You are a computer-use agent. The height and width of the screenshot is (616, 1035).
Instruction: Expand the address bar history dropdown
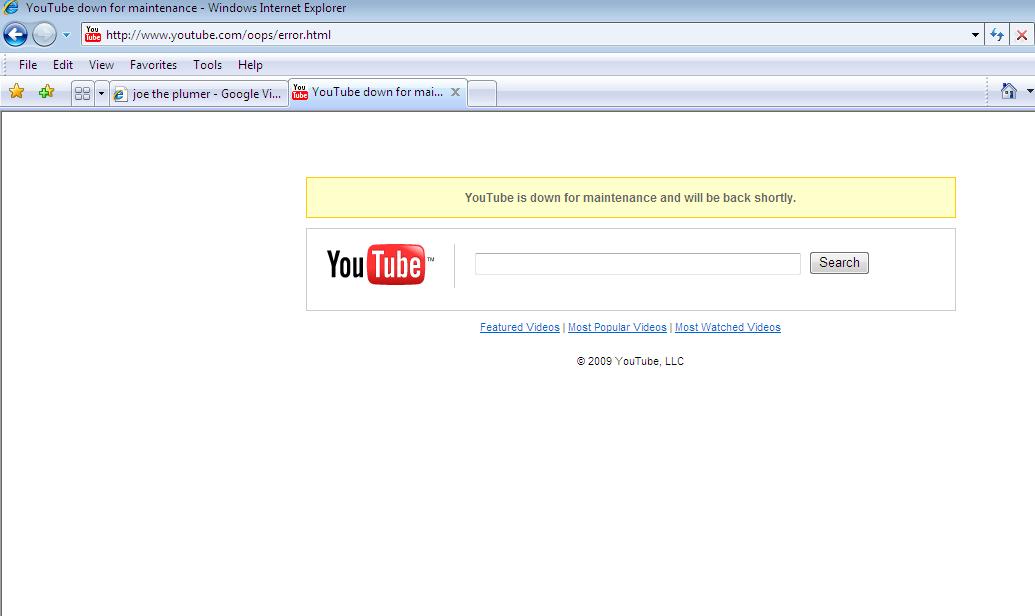(x=975, y=35)
